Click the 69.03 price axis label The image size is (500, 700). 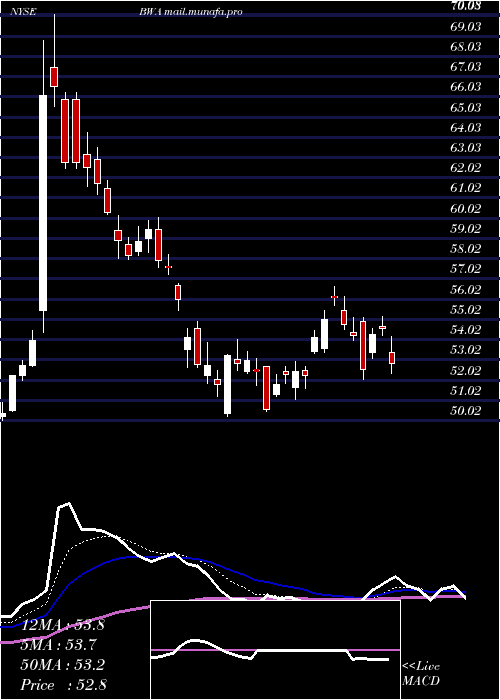[x=466, y=26]
